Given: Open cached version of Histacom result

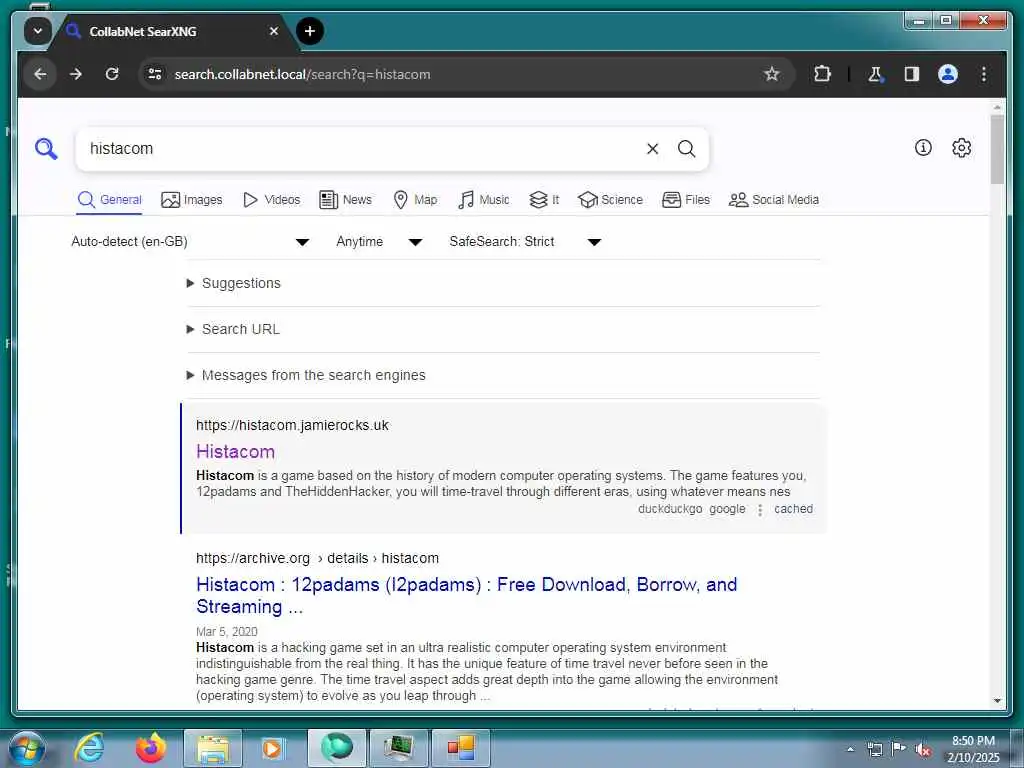Looking at the screenshot, I should tap(793, 509).
